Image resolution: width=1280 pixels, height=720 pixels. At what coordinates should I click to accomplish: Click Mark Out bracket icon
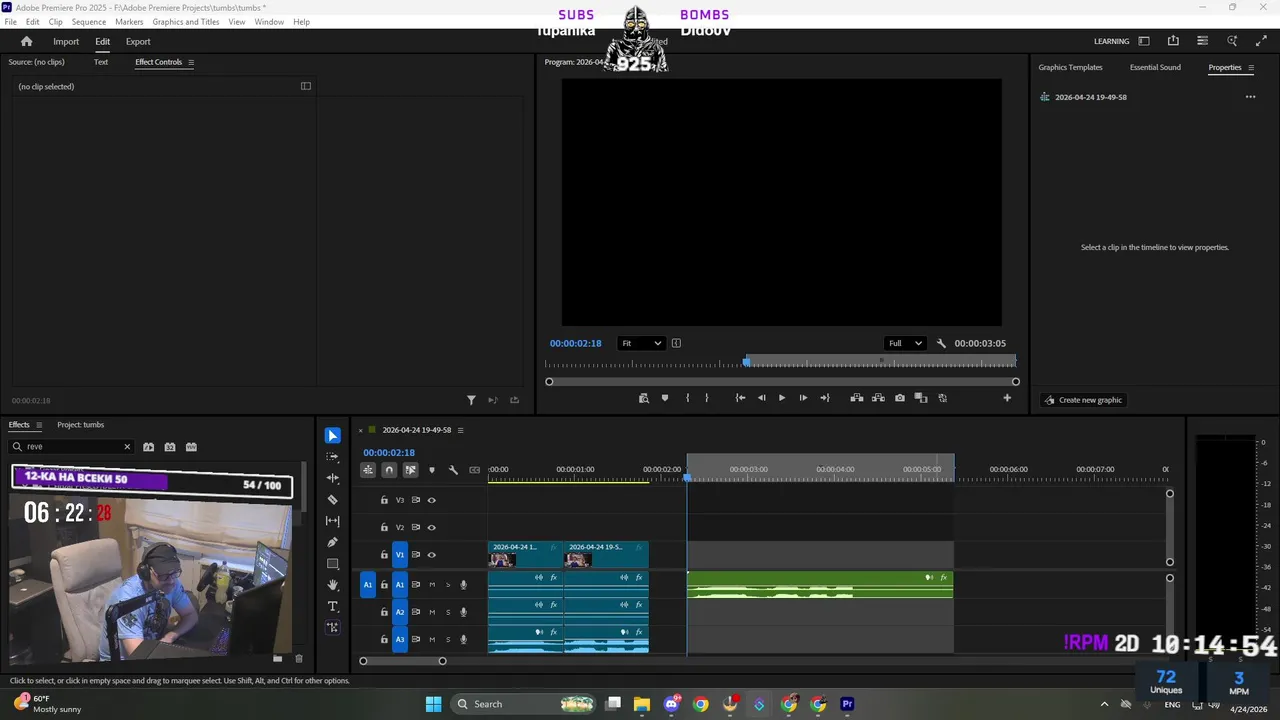(707, 398)
